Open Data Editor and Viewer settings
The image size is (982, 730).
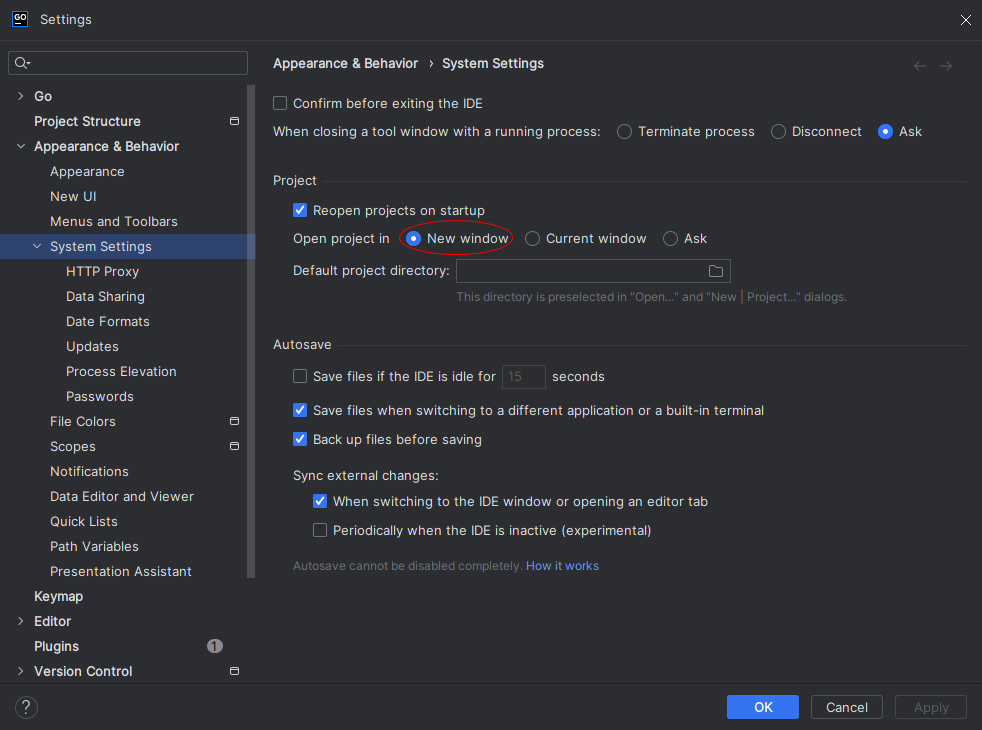[121, 496]
